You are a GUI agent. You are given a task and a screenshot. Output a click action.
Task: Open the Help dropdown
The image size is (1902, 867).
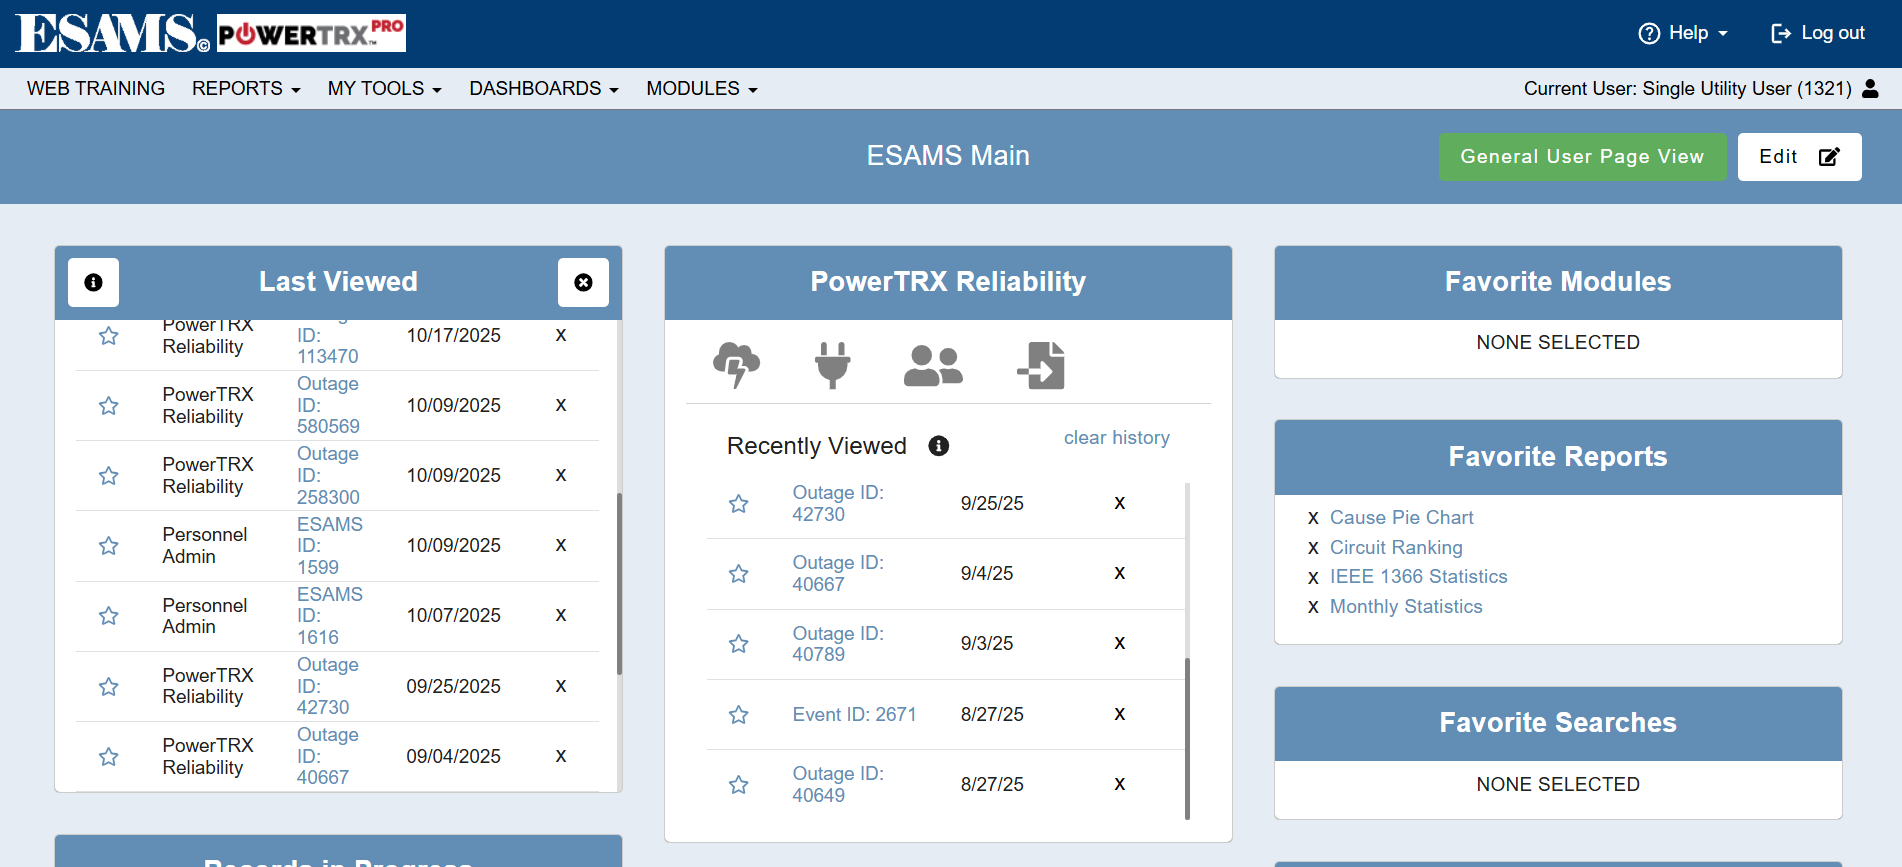(1683, 33)
